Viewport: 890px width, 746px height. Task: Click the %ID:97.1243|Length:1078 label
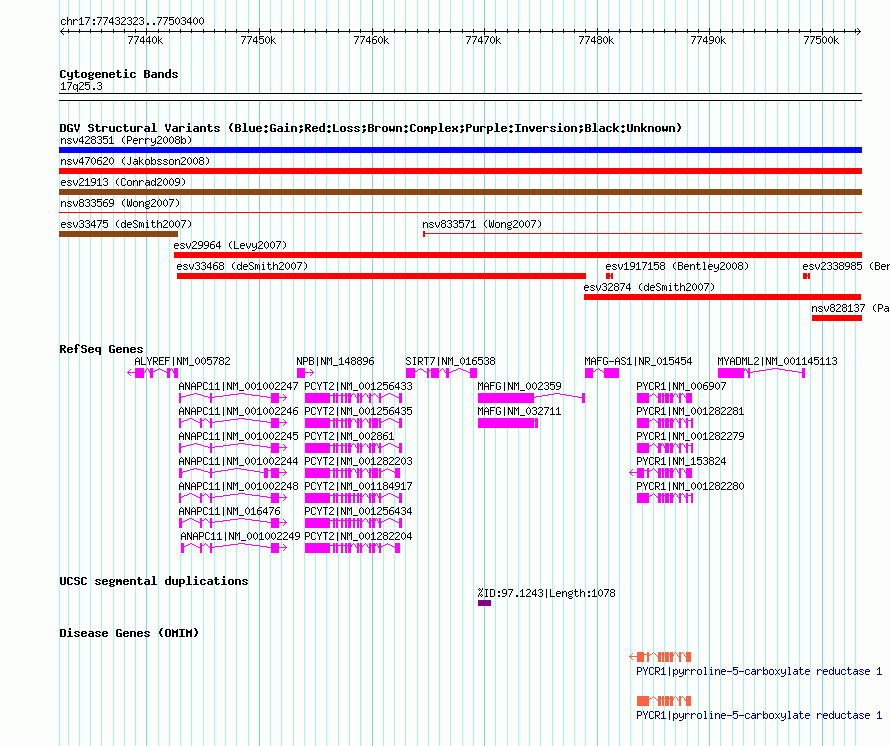(x=547, y=593)
